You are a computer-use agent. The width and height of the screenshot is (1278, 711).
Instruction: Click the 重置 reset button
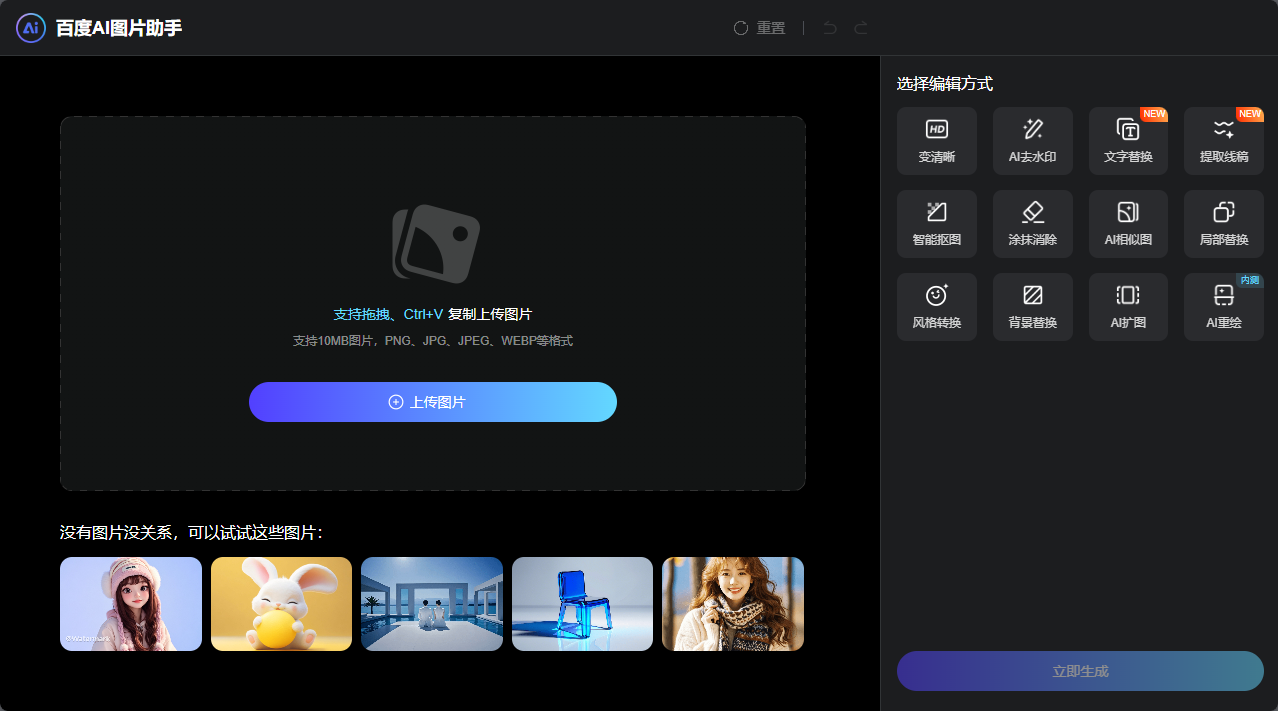click(759, 28)
